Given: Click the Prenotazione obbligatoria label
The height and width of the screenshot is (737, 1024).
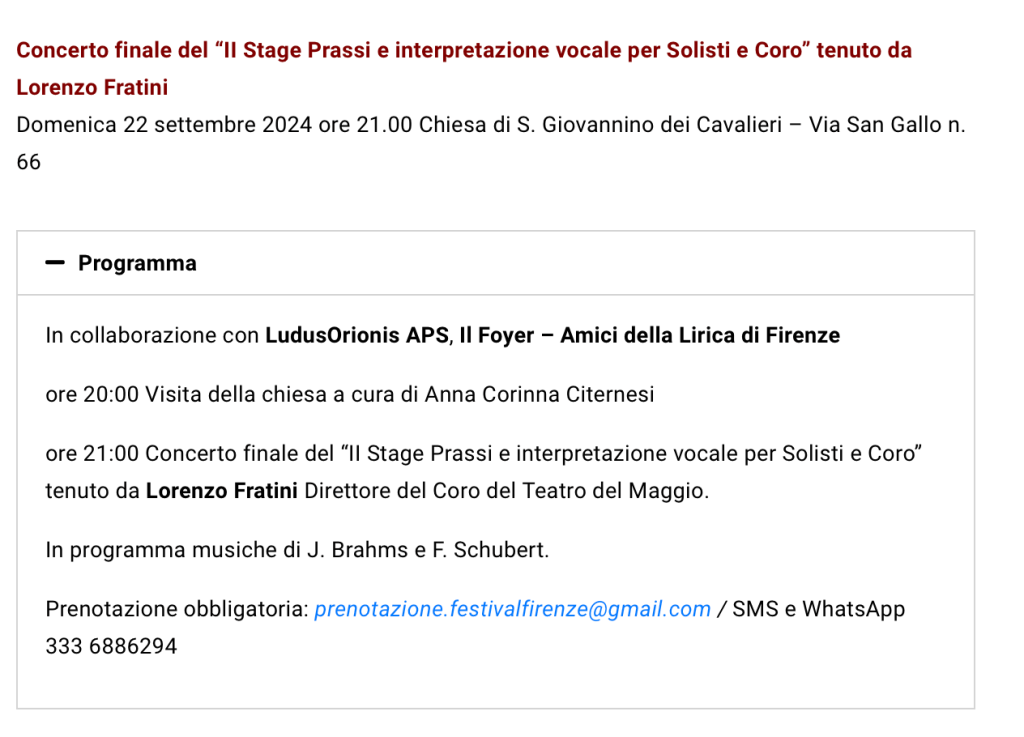Looking at the screenshot, I should click(x=176, y=609).
